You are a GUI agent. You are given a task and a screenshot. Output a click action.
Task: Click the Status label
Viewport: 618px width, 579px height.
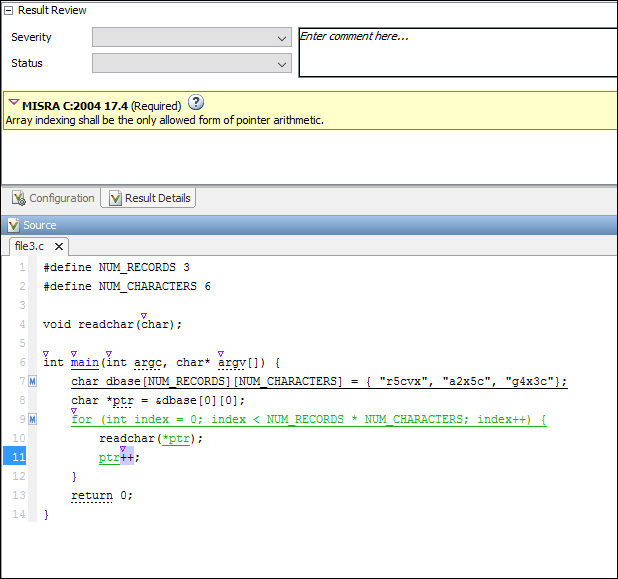(27, 63)
